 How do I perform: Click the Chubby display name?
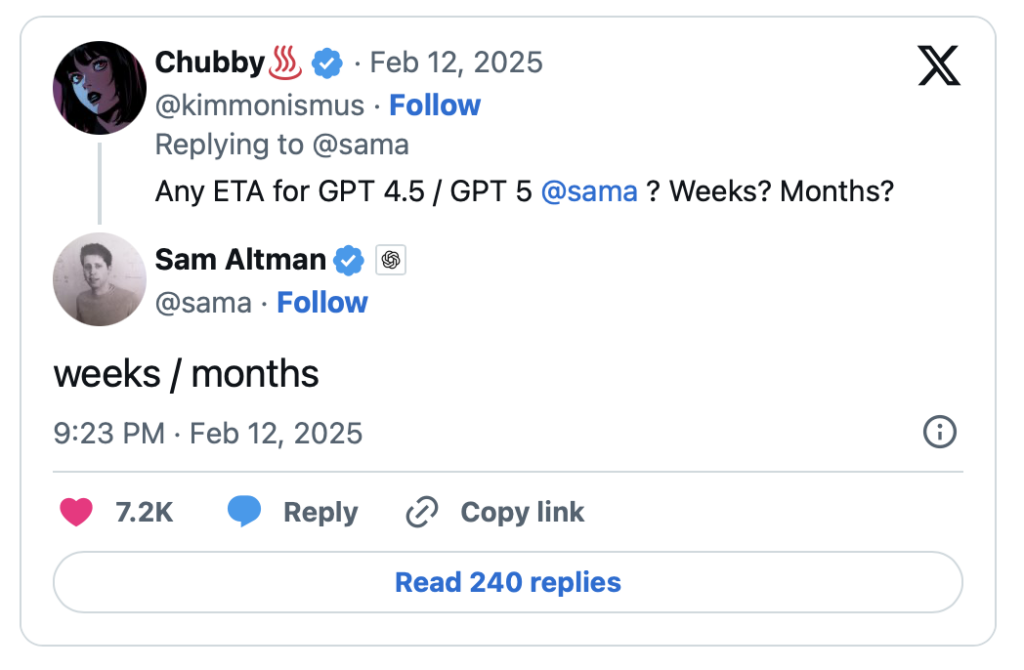coord(209,63)
